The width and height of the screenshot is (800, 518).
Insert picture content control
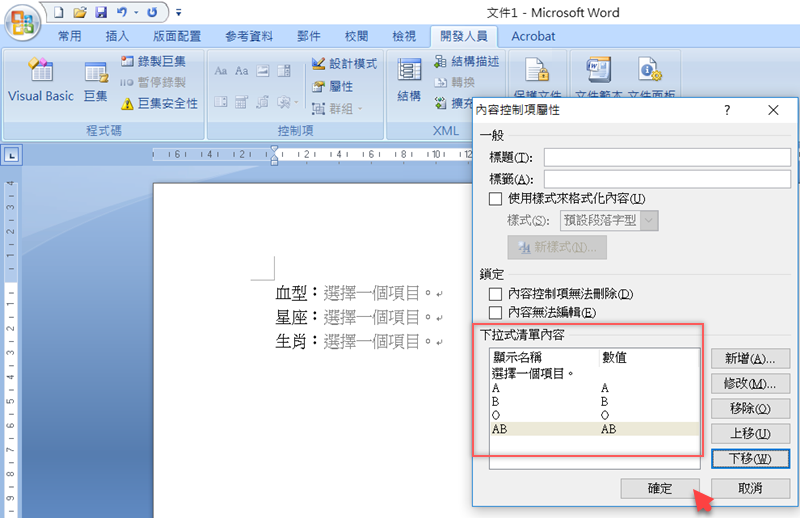[263, 71]
